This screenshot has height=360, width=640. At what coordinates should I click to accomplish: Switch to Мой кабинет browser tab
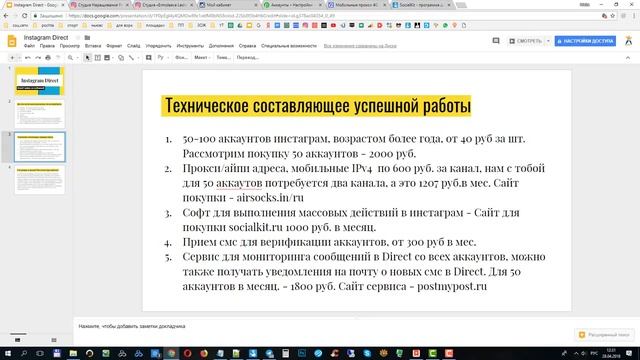click(x=228, y=5)
